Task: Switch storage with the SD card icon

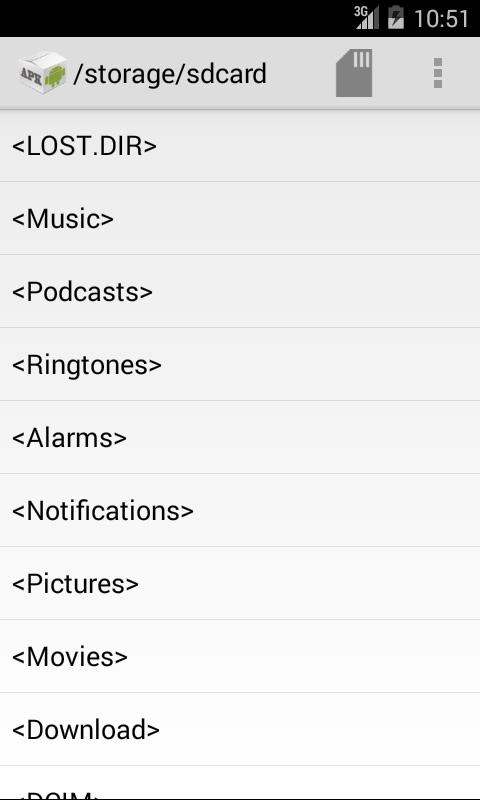Action: point(354,73)
